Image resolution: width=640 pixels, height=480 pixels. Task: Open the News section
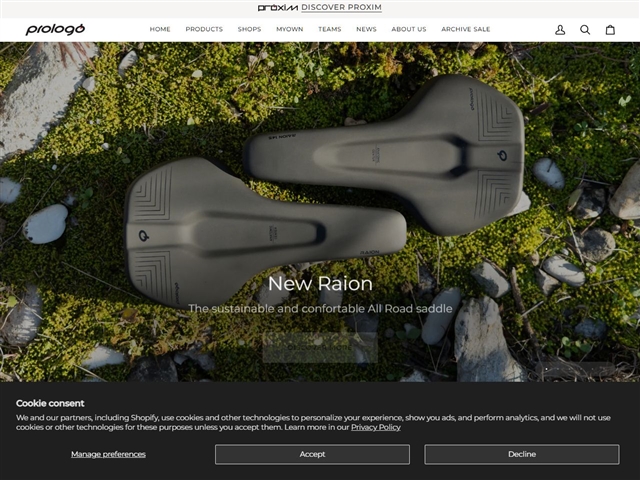pos(366,30)
